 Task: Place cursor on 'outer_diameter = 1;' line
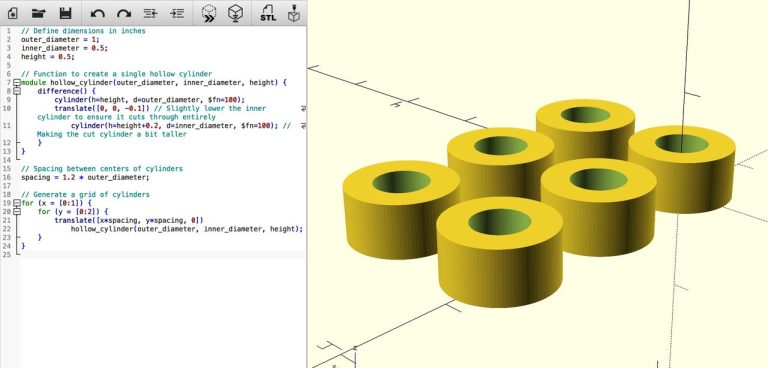click(x=60, y=39)
